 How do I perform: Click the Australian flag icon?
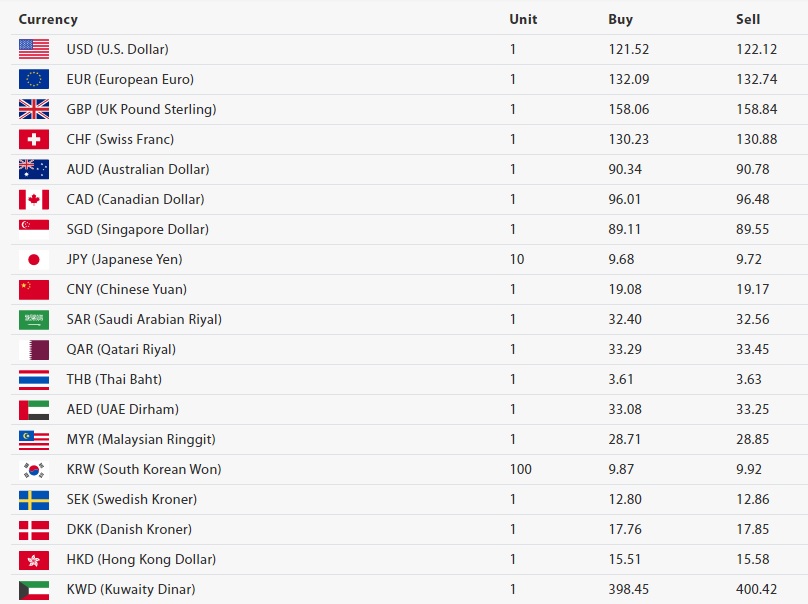click(33, 169)
